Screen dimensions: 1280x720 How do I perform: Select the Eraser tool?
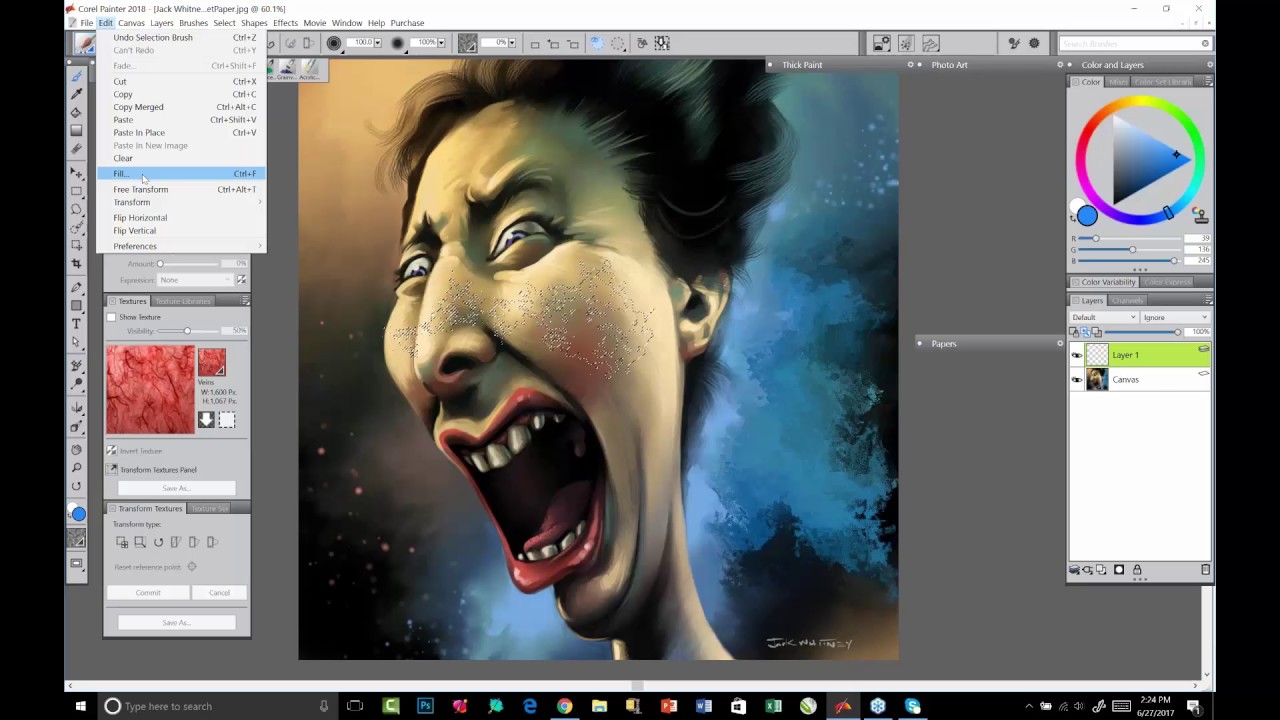pyautogui.click(x=76, y=149)
